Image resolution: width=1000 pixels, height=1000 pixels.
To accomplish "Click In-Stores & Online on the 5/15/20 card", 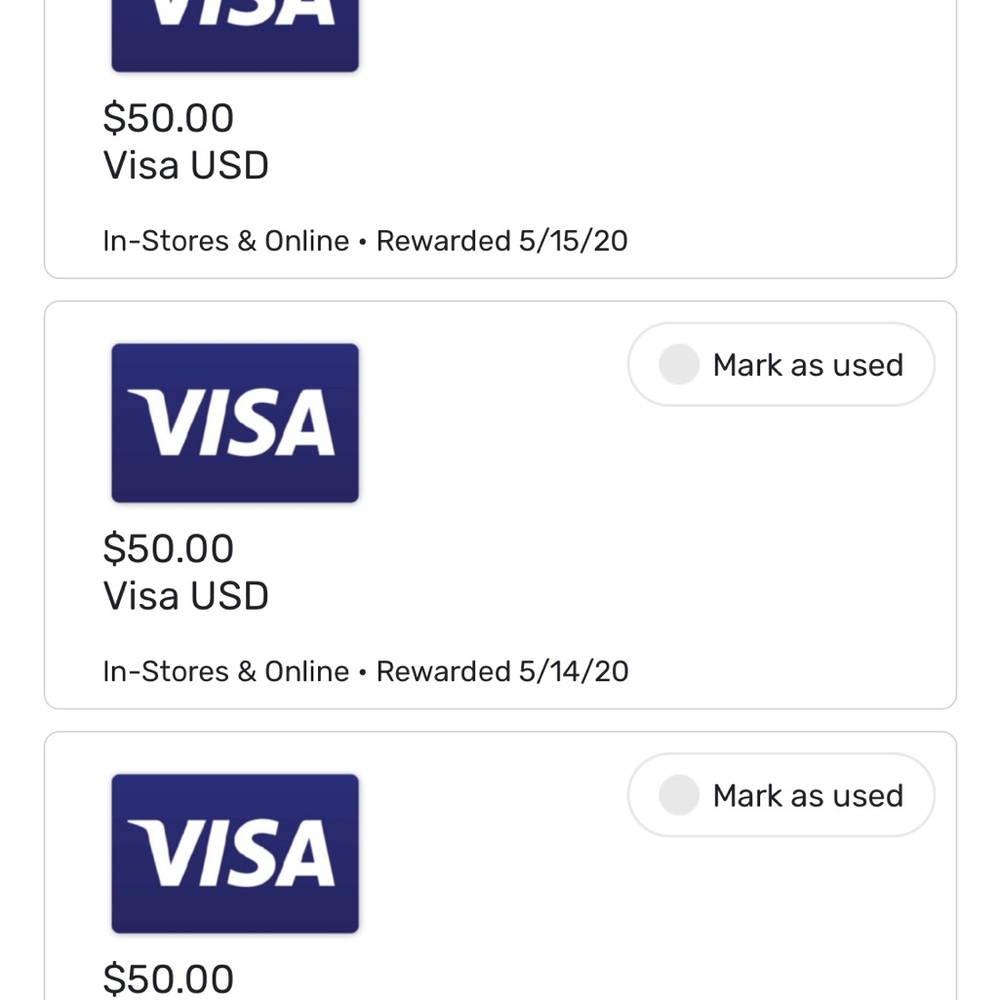I will [226, 241].
